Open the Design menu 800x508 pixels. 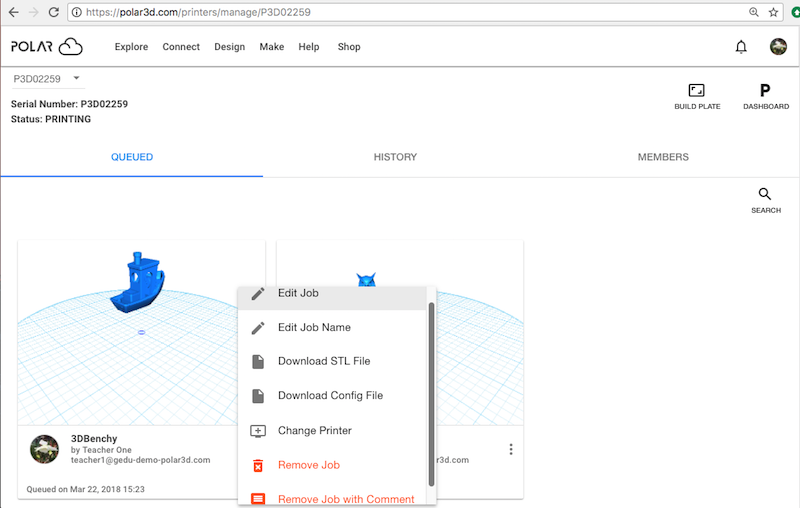(230, 47)
